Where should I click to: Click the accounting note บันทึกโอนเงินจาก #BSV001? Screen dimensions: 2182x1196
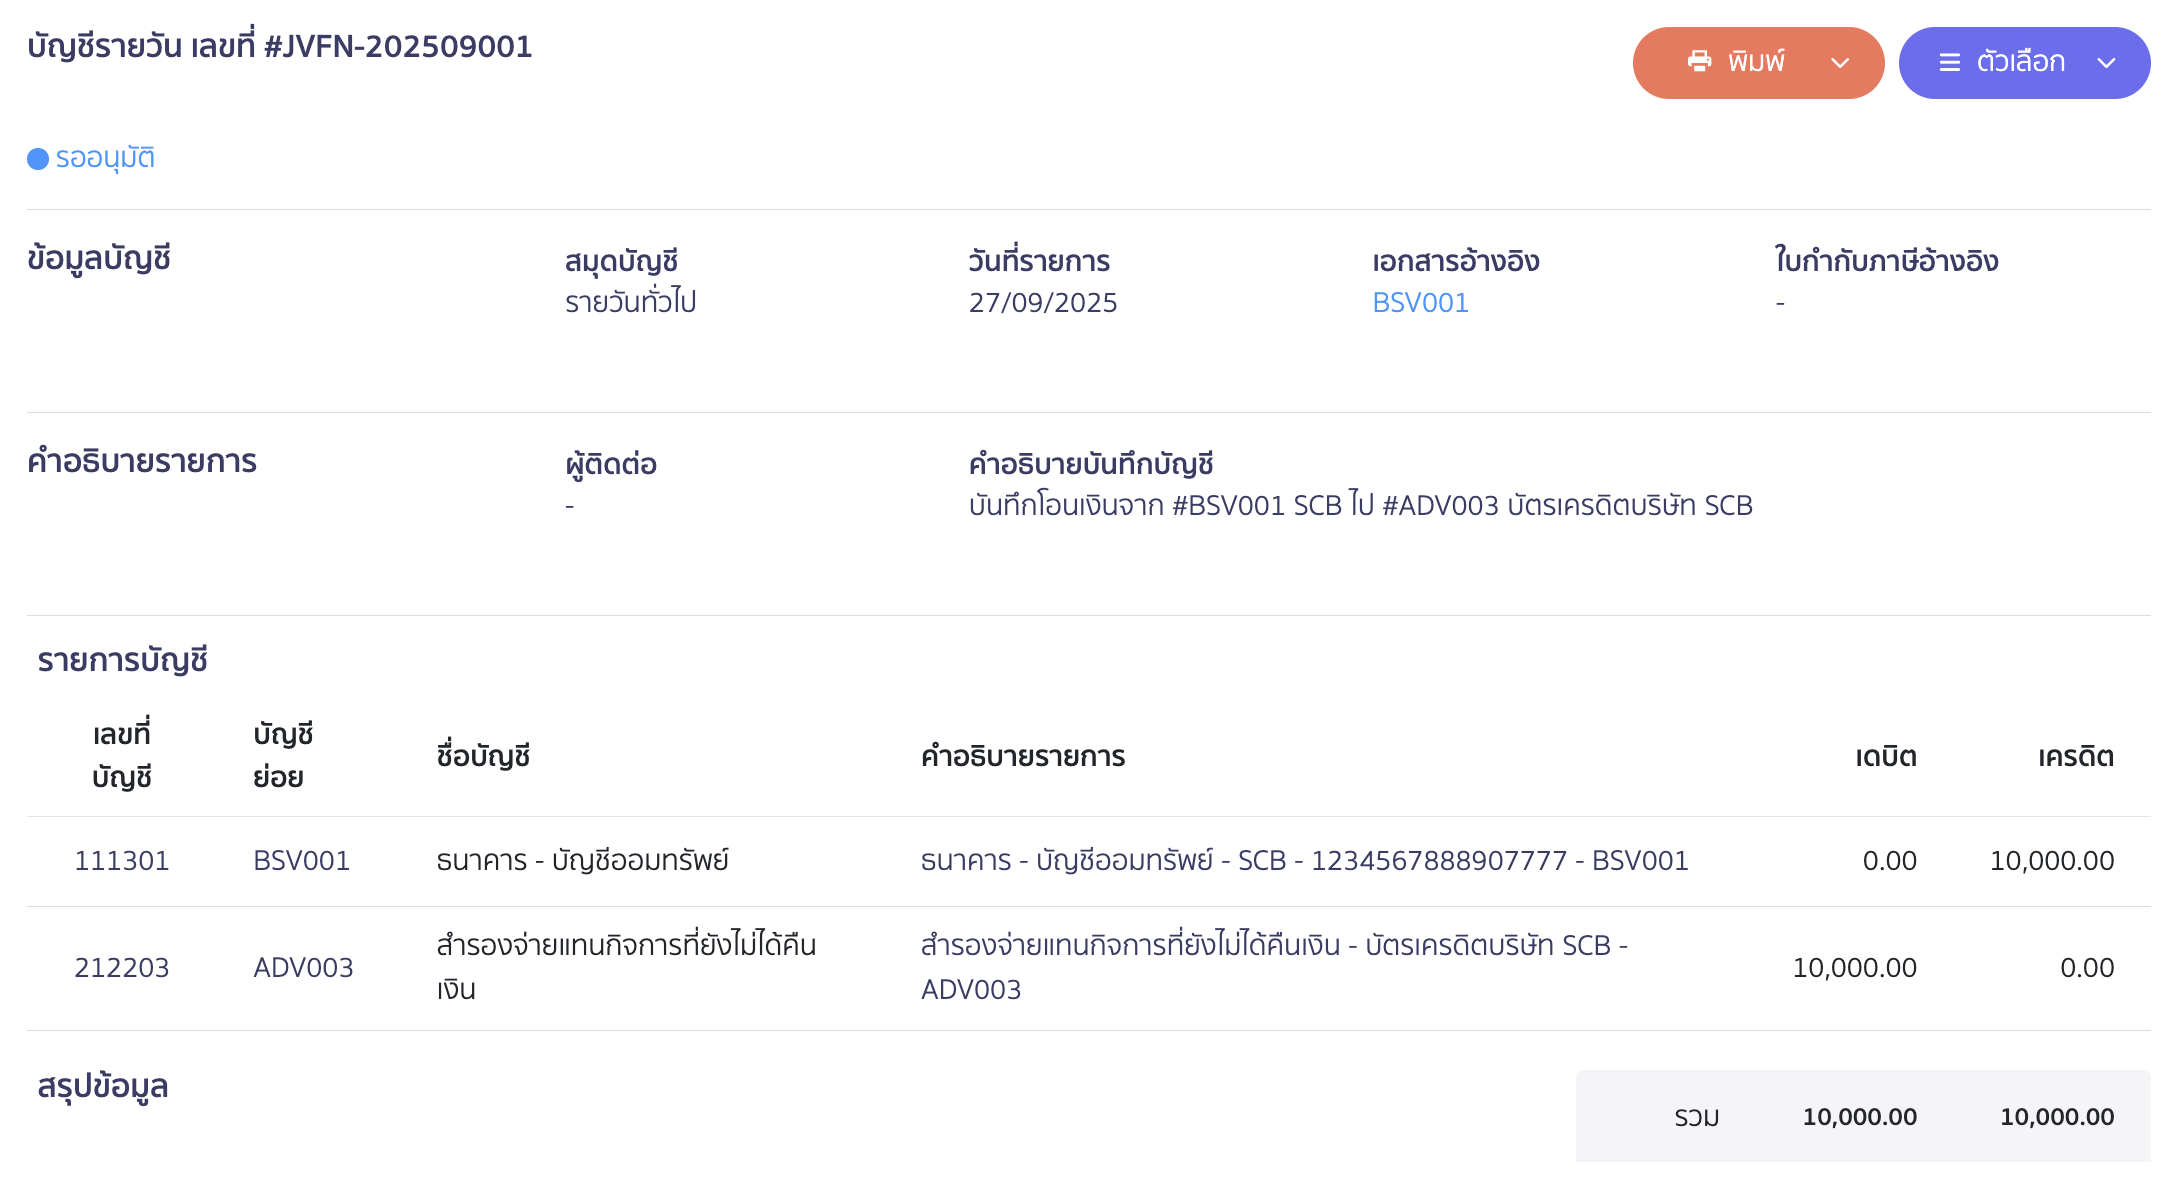[x=1360, y=505]
